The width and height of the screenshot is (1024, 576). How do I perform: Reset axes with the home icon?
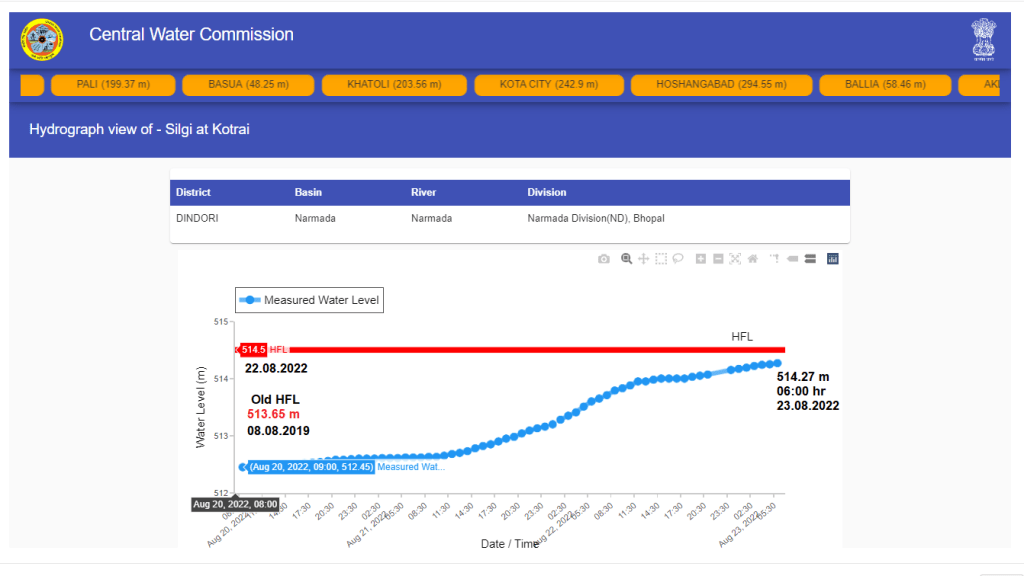click(x=752, y=259)
